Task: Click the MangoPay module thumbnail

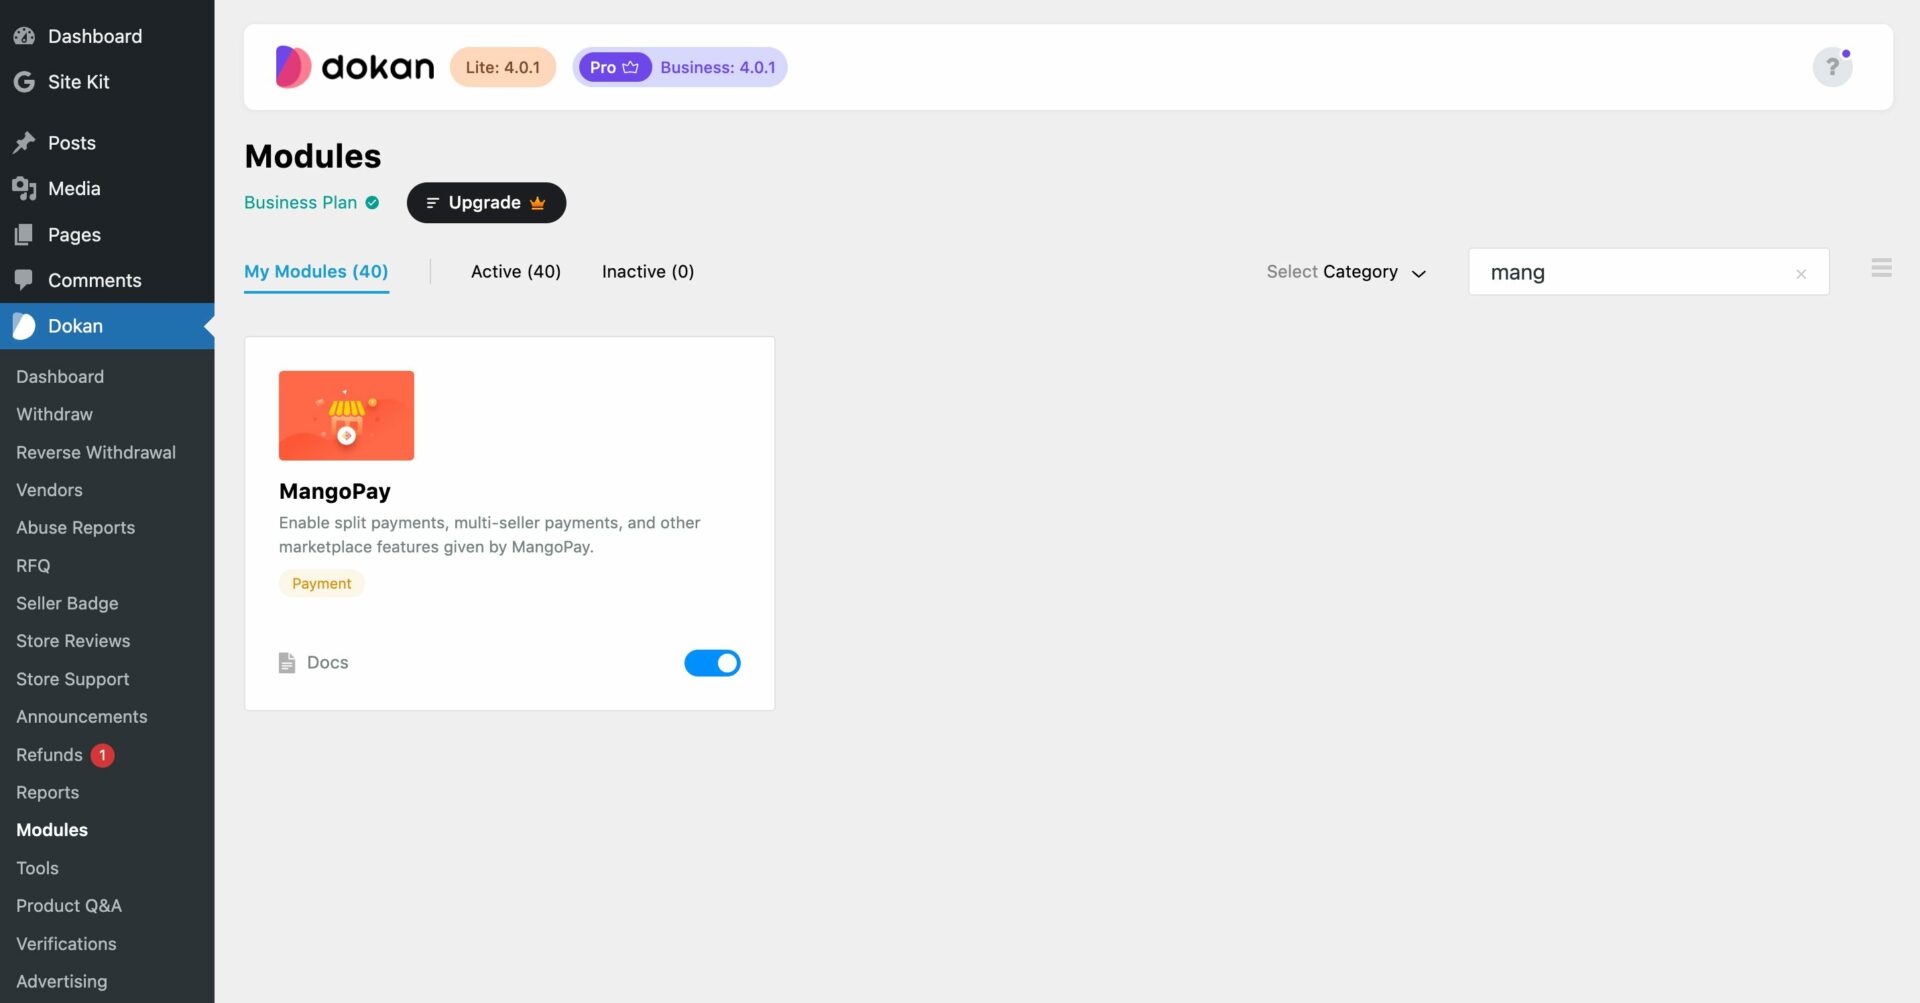Action: (346, 416)
